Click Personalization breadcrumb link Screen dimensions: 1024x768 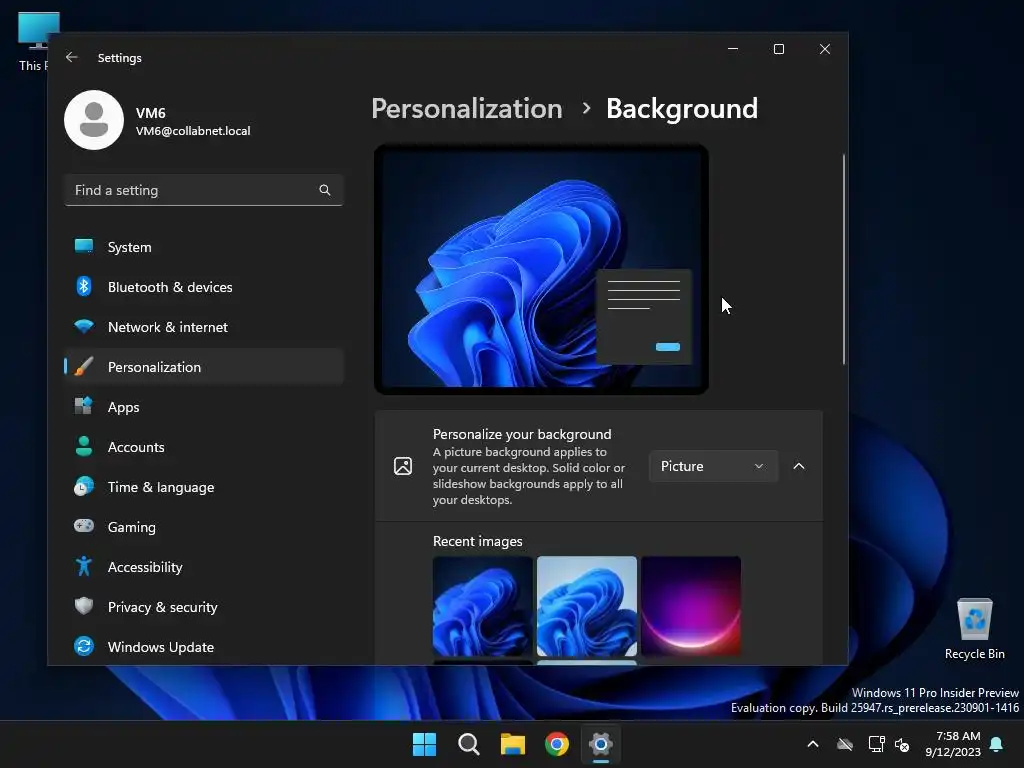467,108
